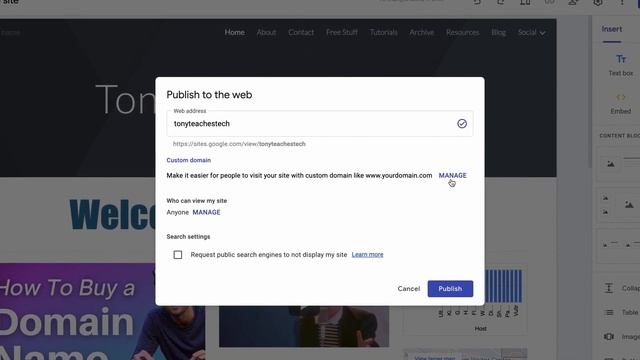Select Archive in the site navigation

point(422,32)
